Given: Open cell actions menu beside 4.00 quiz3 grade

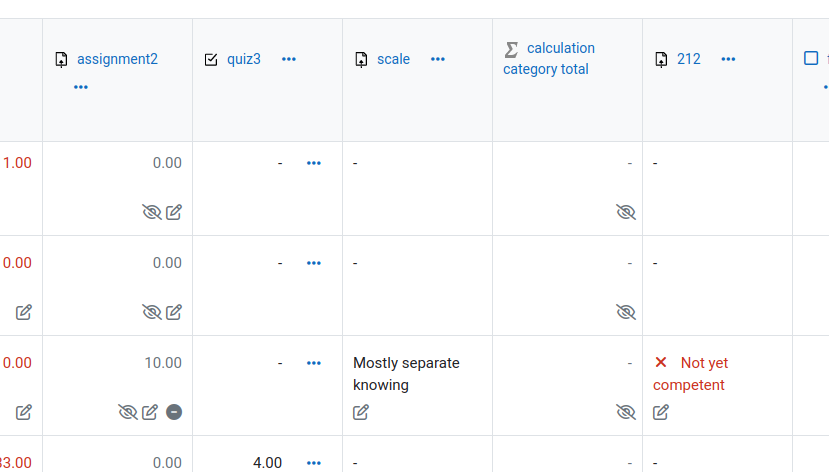Looking at the screenshot, I should point(314,463).
